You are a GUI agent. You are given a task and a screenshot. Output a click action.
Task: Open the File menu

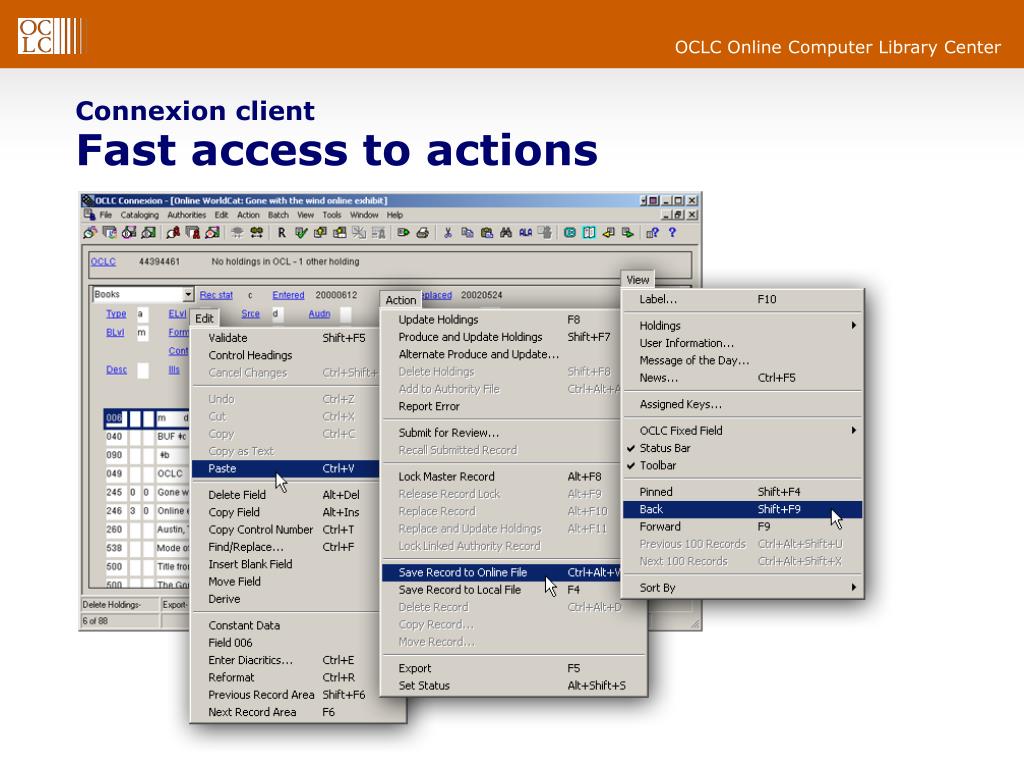[106, 215]
